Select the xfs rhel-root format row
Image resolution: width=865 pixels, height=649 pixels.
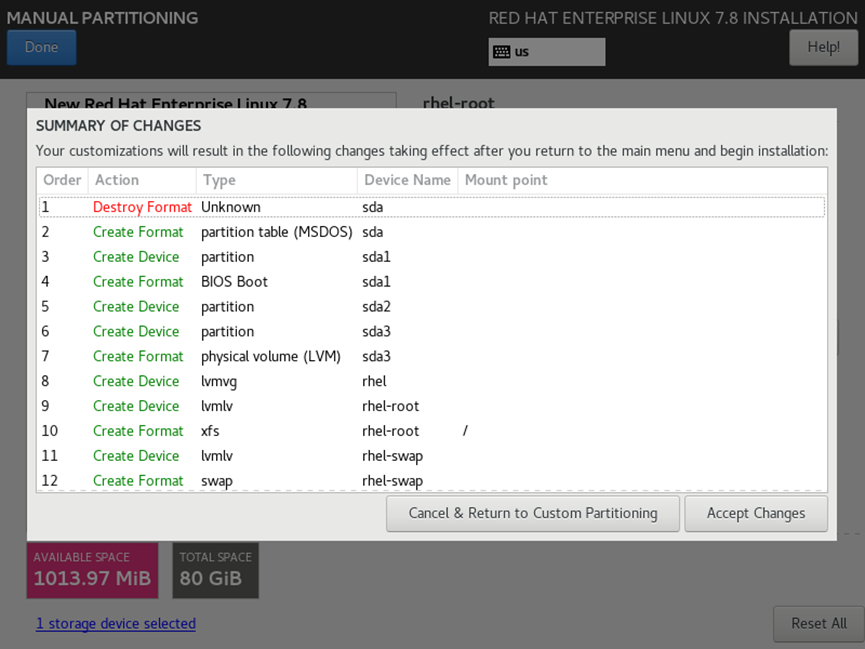click(x=432, y=430)
